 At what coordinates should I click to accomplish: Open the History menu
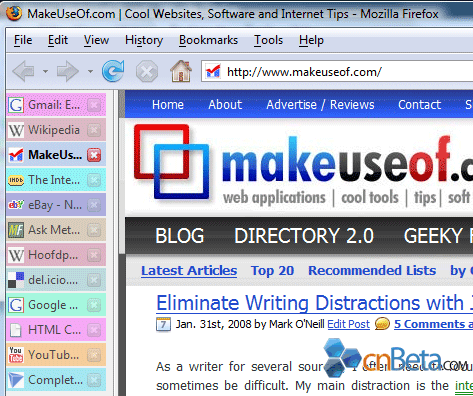pyautogui.click(x=144, y=40)
